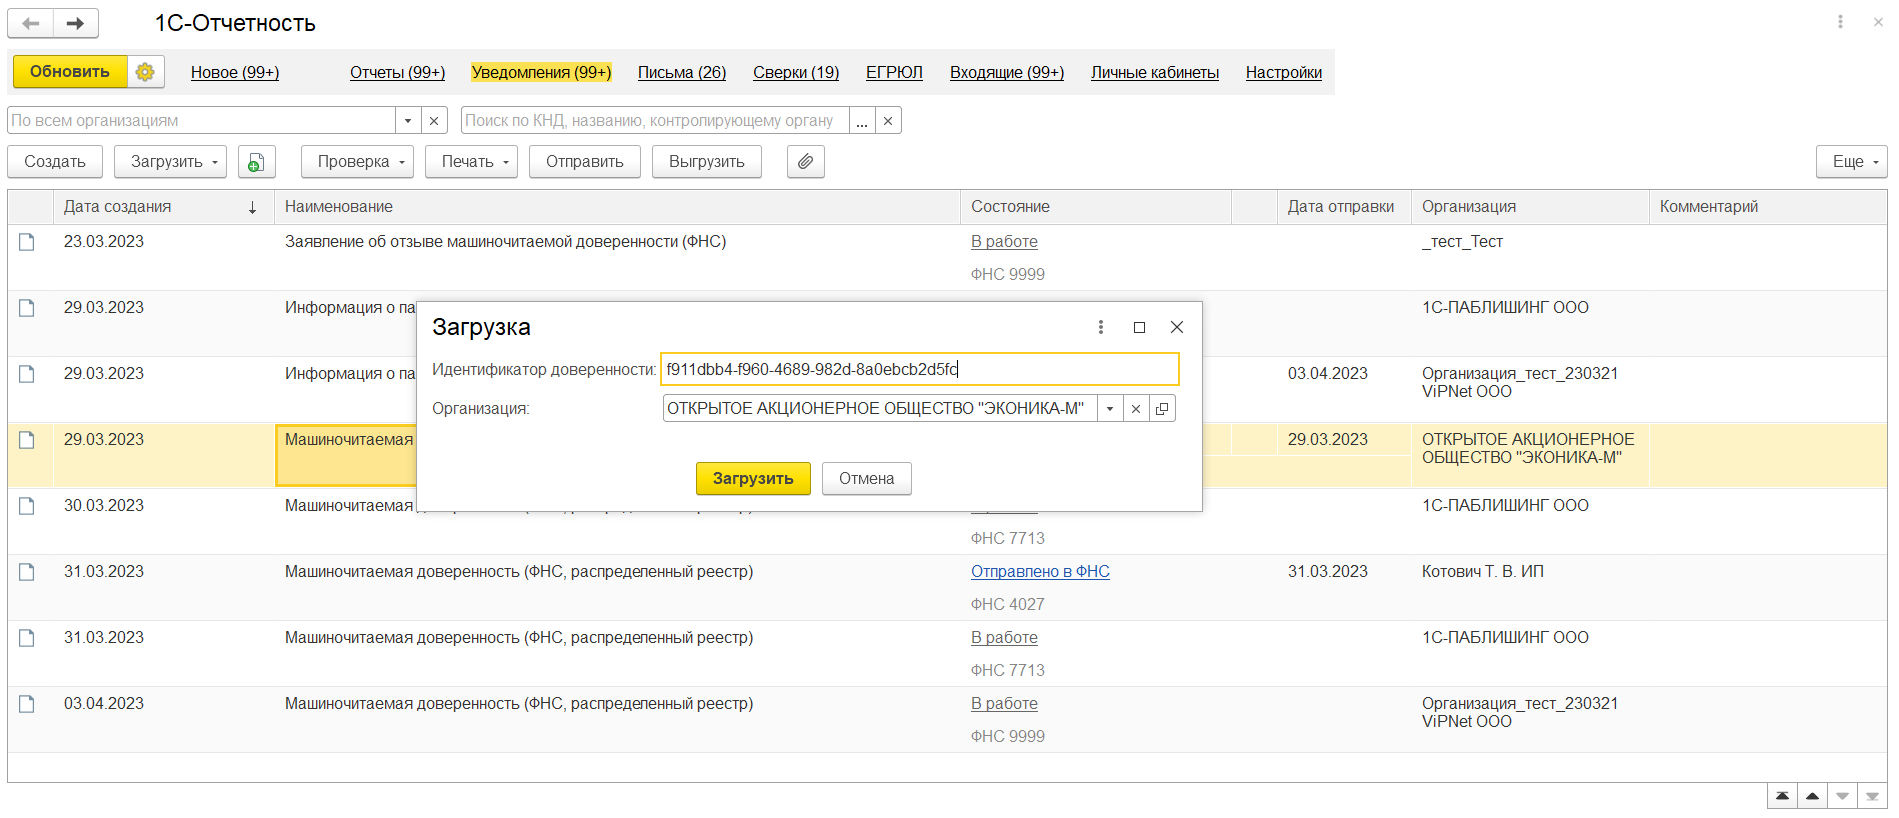Screen dimensions: 1899x818
Task: Open the Письма (26) tab
Action: [x=682, y=72]
